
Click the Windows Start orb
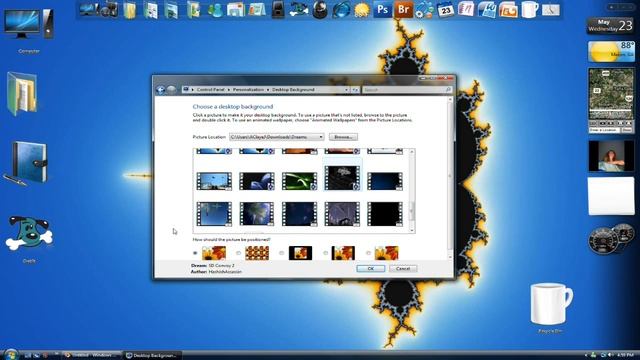[x=10, y=354]
